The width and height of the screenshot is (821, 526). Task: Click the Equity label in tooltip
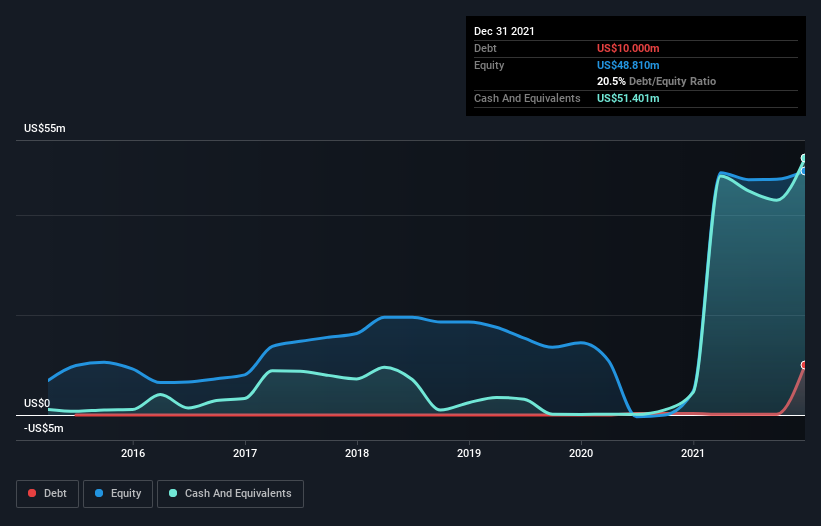point(489,65)
